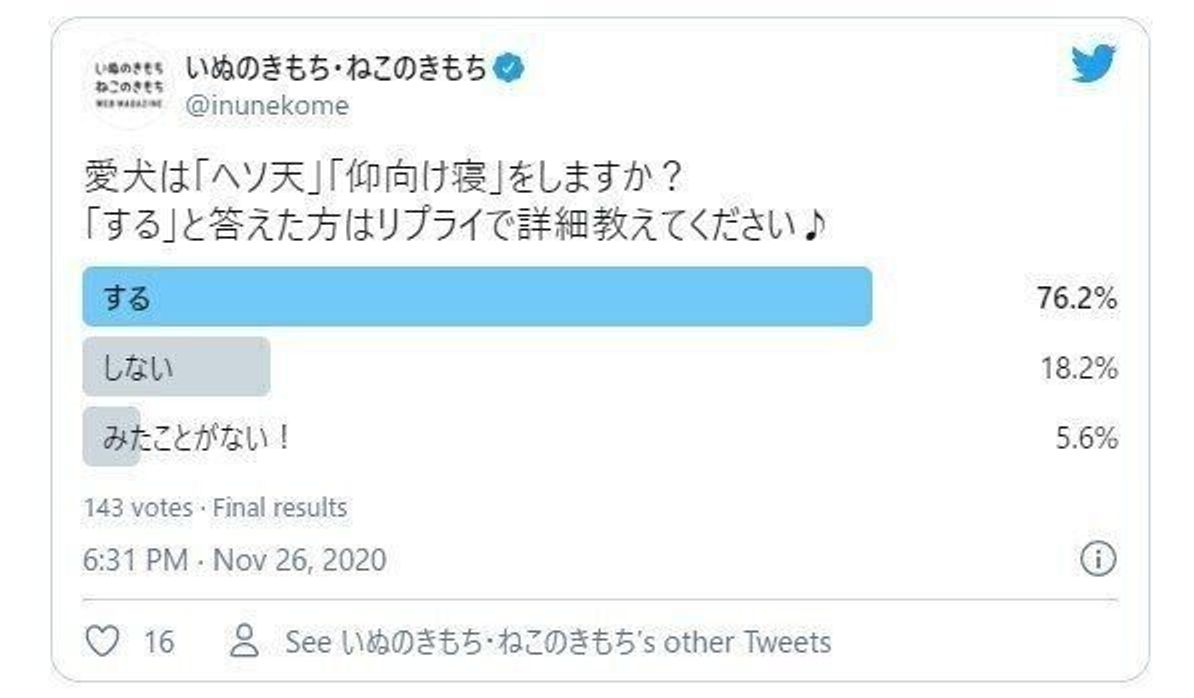Open the tweet info icon
1194x698 pixels.
pyautogui.click(x=1098, y=559)
